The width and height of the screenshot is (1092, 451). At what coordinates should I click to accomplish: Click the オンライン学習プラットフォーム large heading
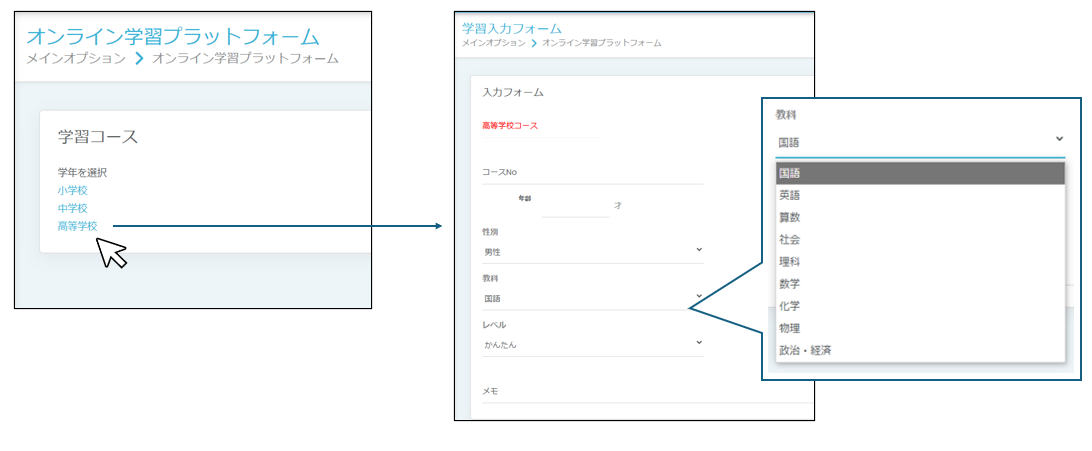coord(173,36)
